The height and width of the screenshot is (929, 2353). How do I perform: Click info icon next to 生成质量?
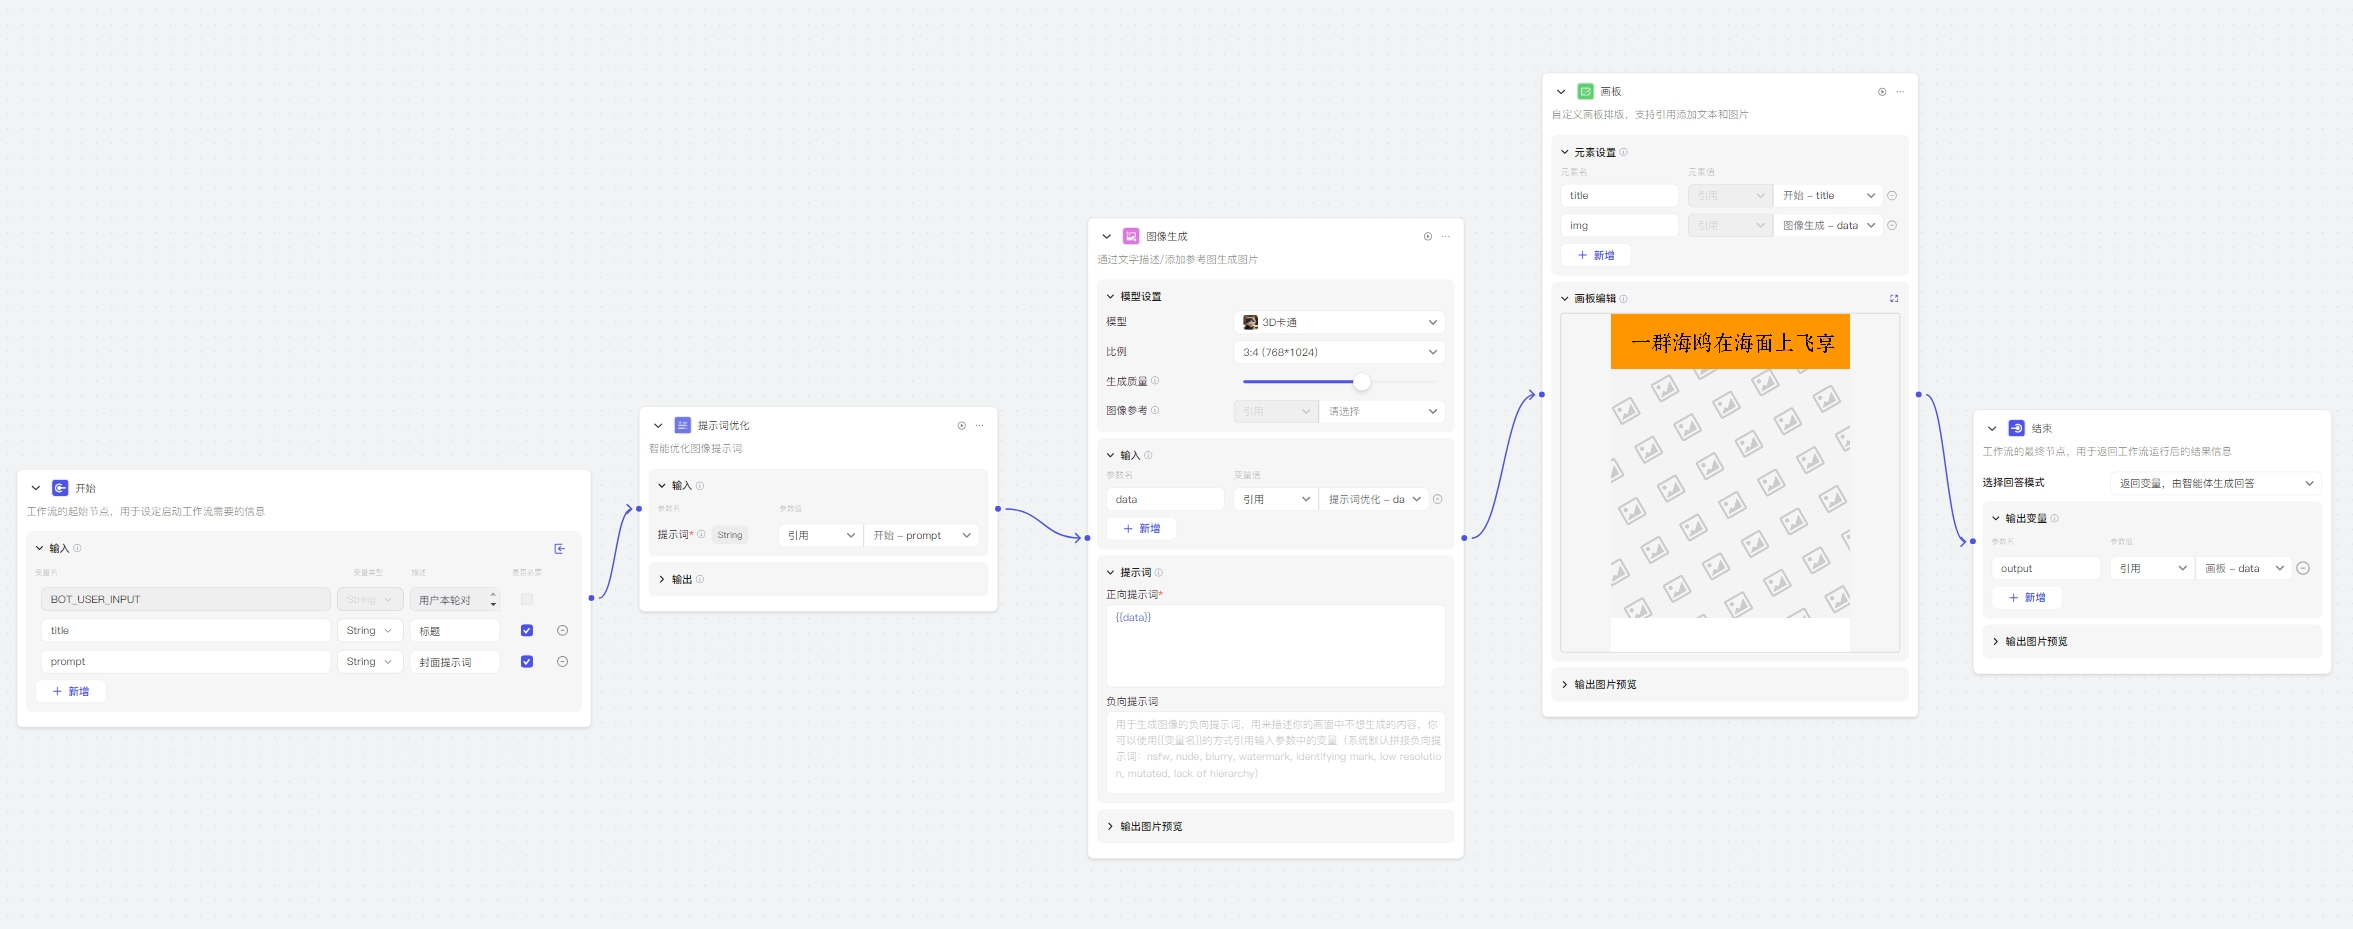(1155, 380)
